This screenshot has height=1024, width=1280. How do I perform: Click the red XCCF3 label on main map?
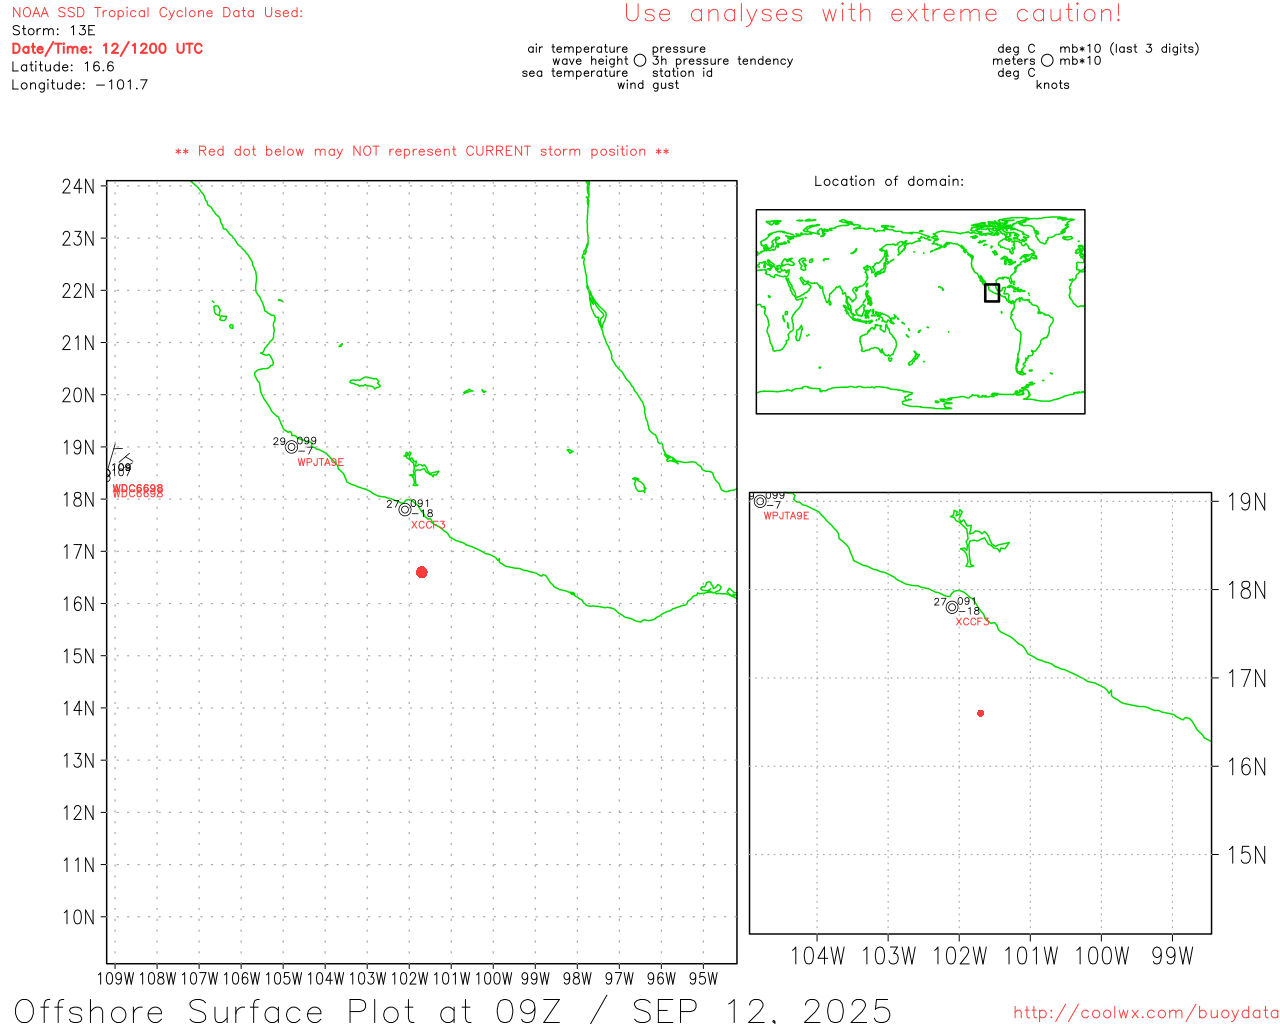(x=428, y=525)
